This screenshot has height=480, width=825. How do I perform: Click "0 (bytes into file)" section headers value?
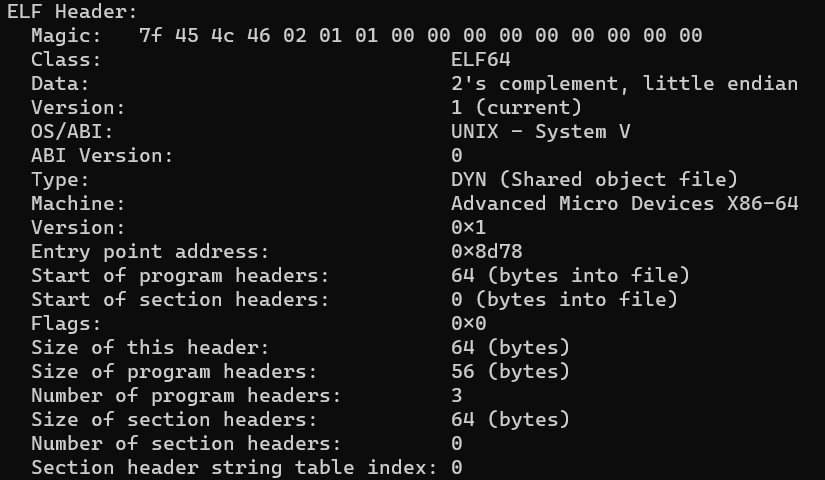[564, 300]
